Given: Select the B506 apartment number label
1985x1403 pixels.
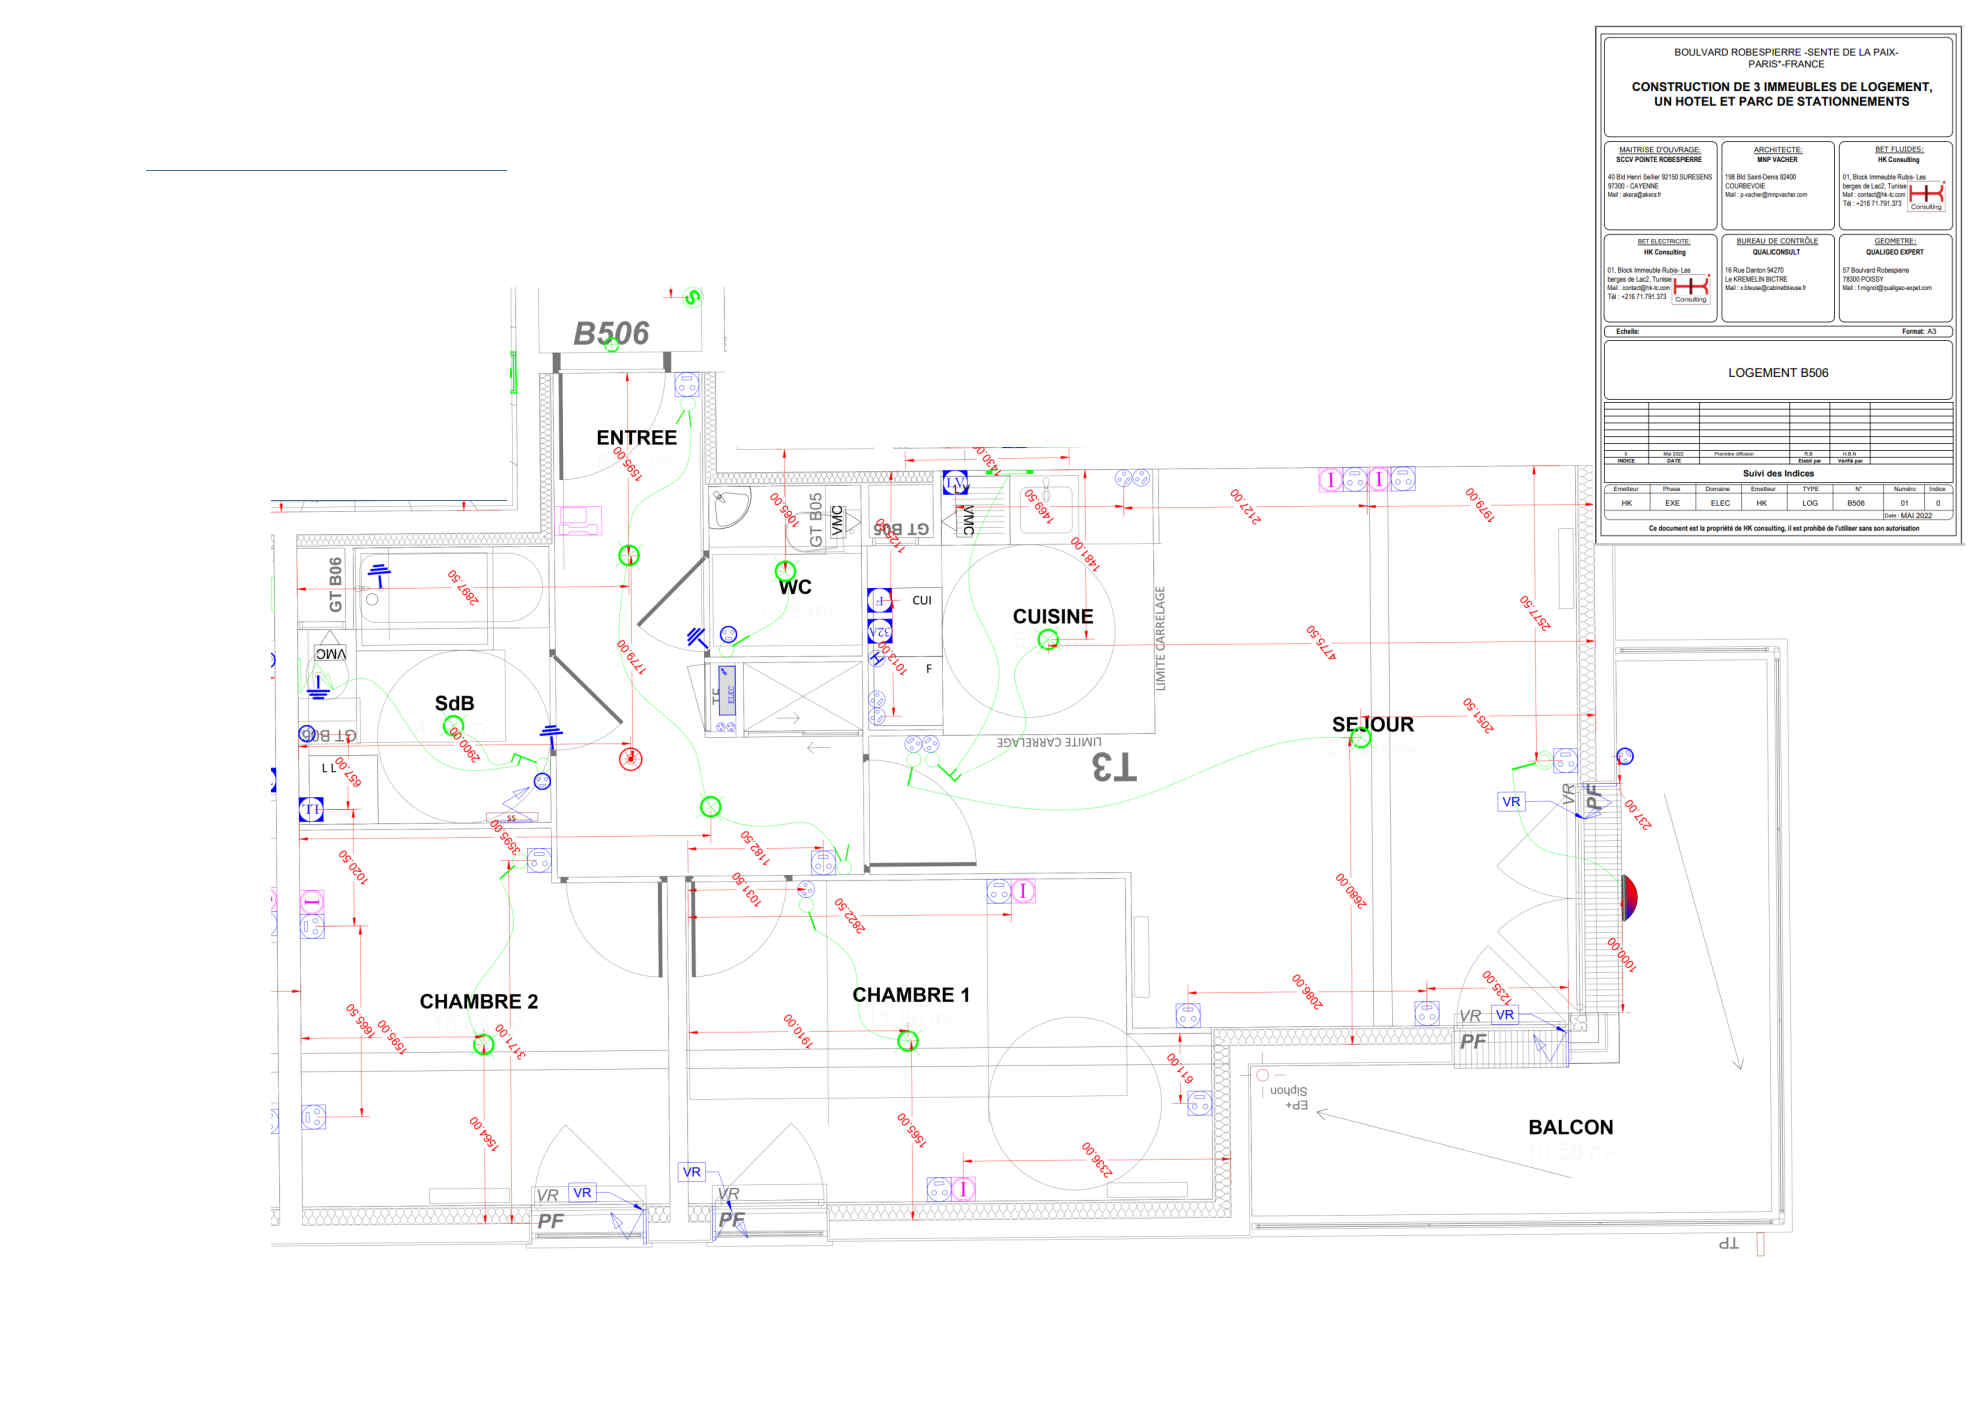Looking at the screenshot, I should 611,333.
